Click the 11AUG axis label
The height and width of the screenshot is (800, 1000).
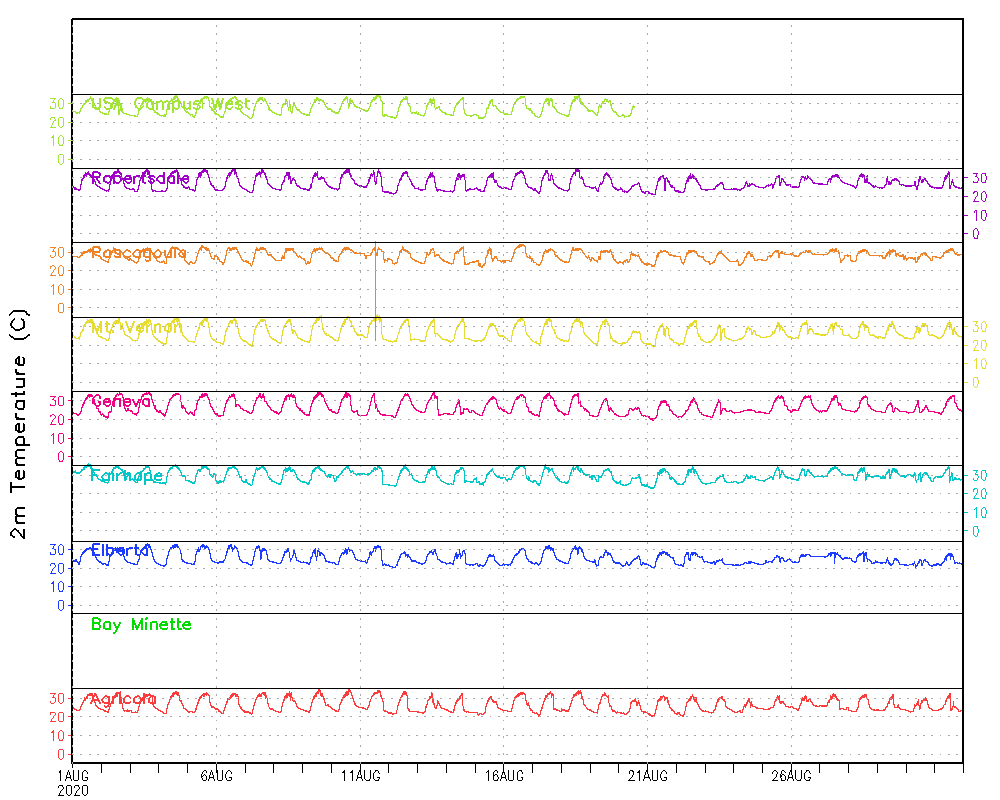(360, 776)
